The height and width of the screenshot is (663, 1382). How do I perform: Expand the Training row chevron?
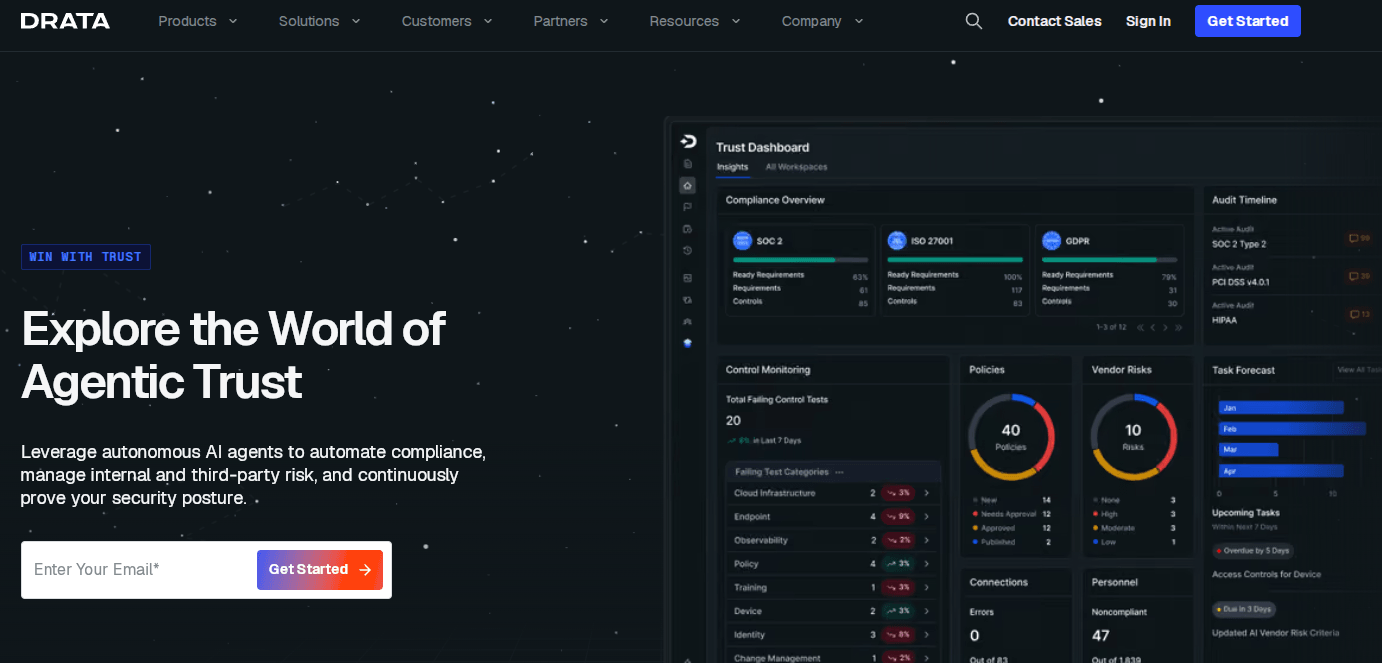coord(927,588)
